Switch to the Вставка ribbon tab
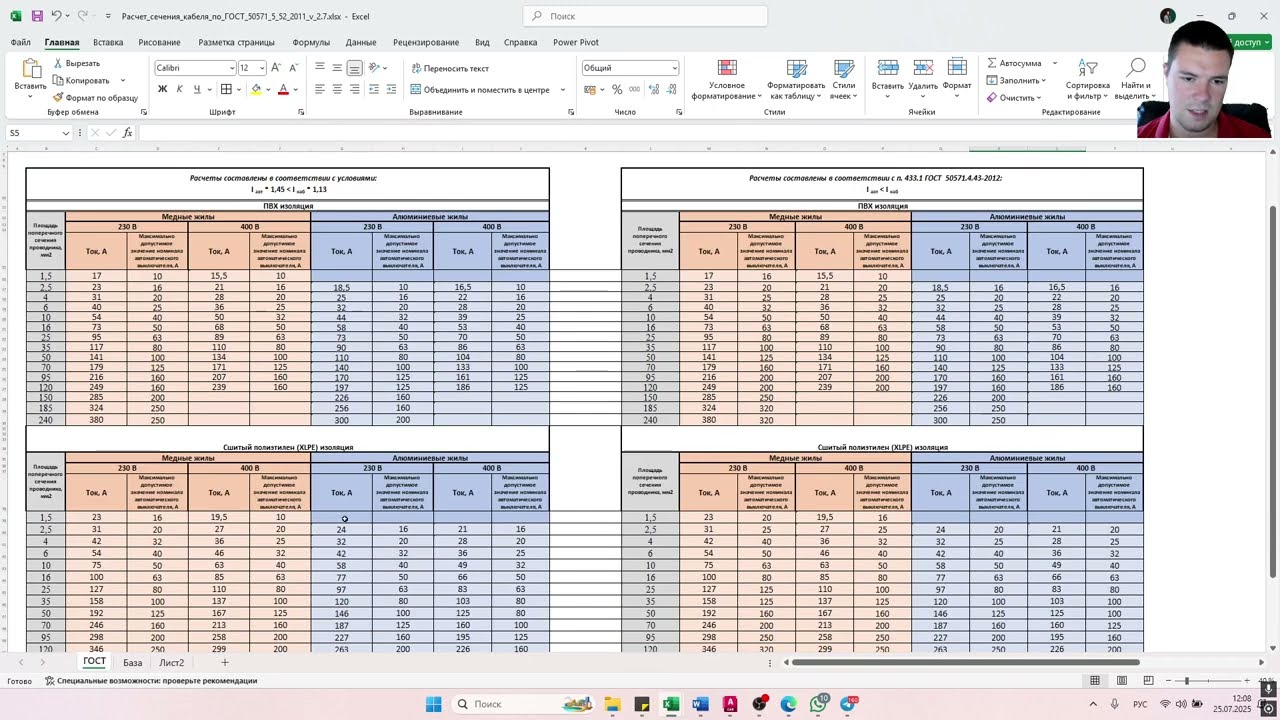 (108, 42)
